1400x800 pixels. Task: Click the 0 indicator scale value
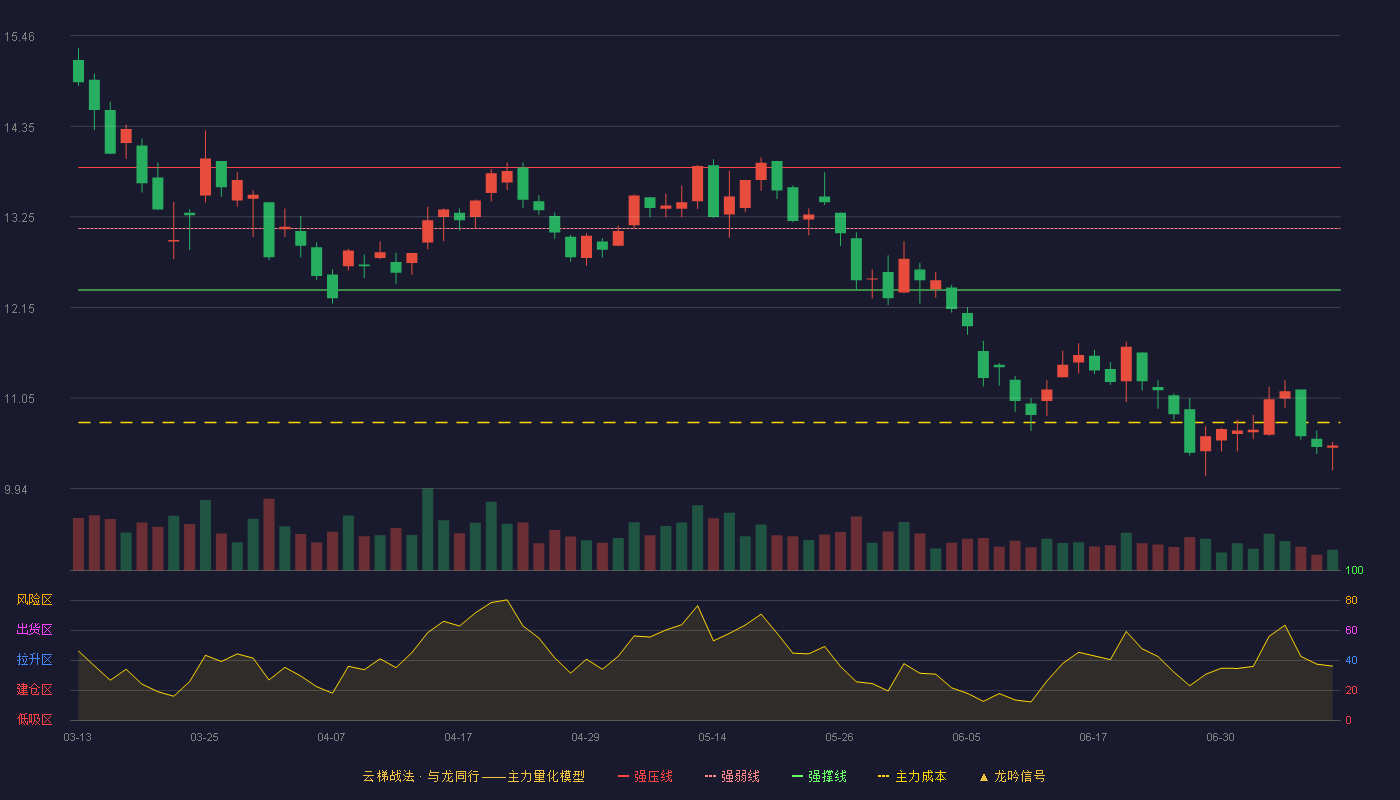pos(1348,720)
